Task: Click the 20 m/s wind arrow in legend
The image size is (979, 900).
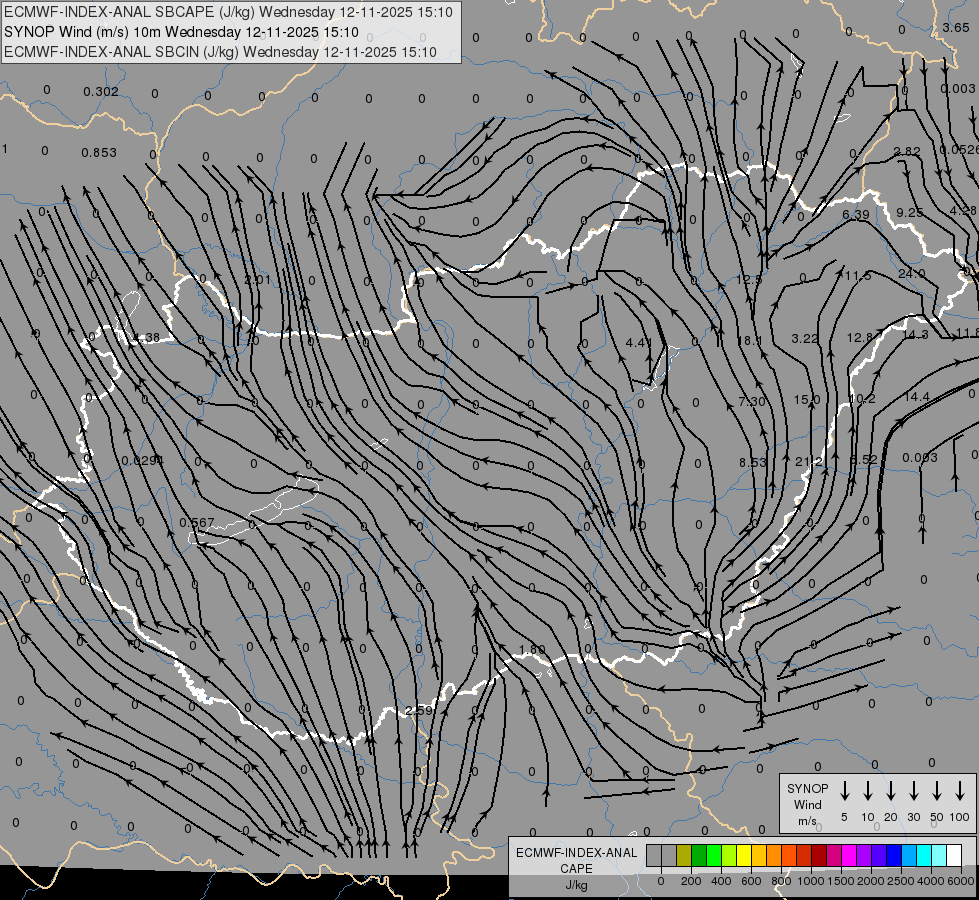Action: tap(890, 791)
